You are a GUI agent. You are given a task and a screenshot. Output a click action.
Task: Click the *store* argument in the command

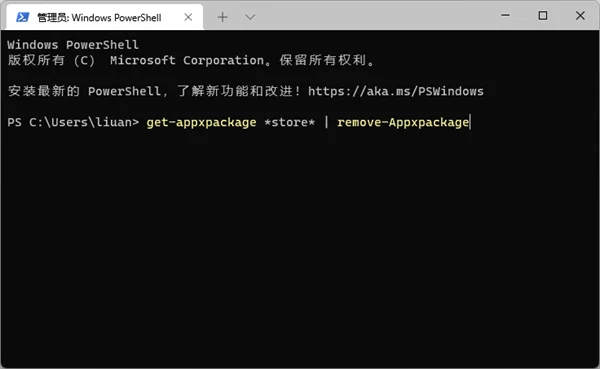(x=290, y=122)
